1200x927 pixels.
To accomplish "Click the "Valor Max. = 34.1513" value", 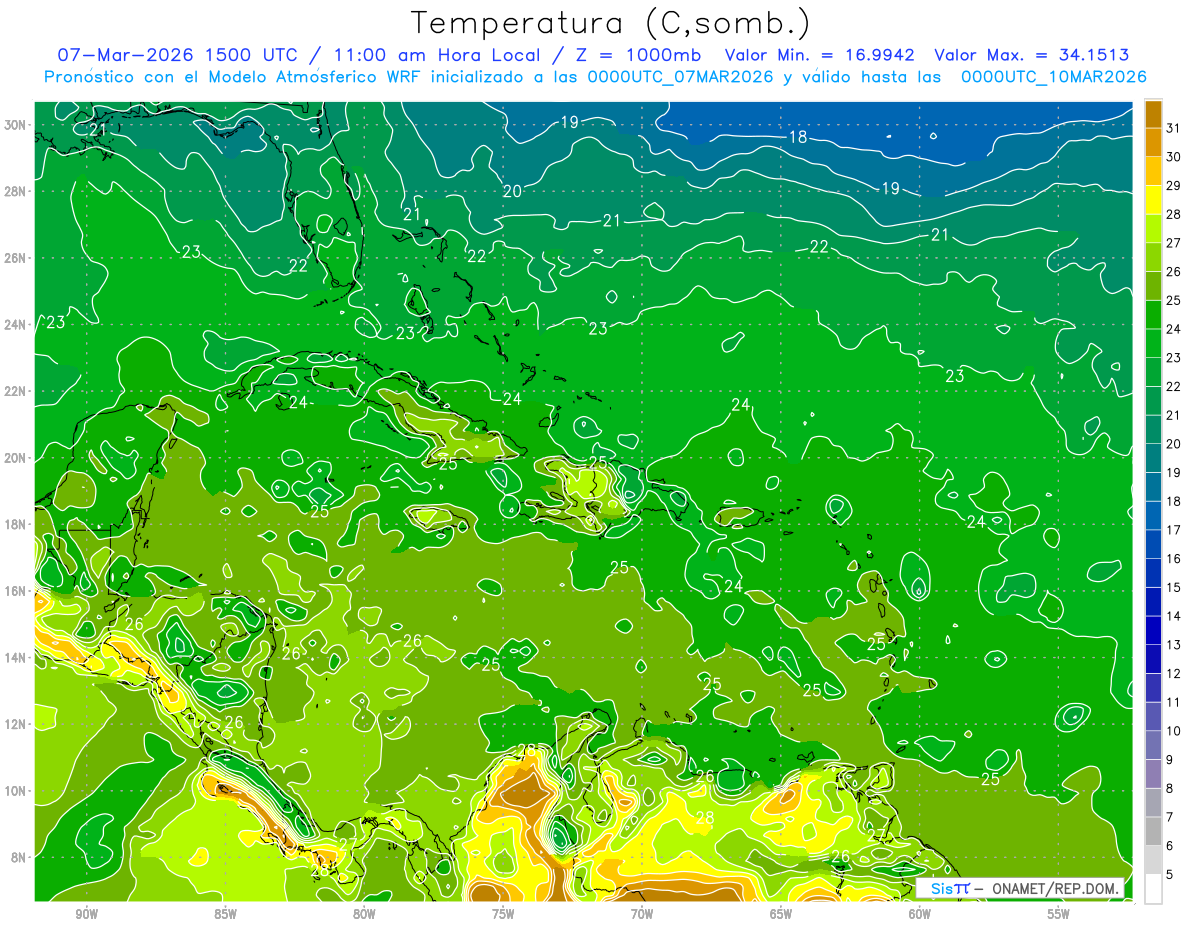I will (1032, 55).
